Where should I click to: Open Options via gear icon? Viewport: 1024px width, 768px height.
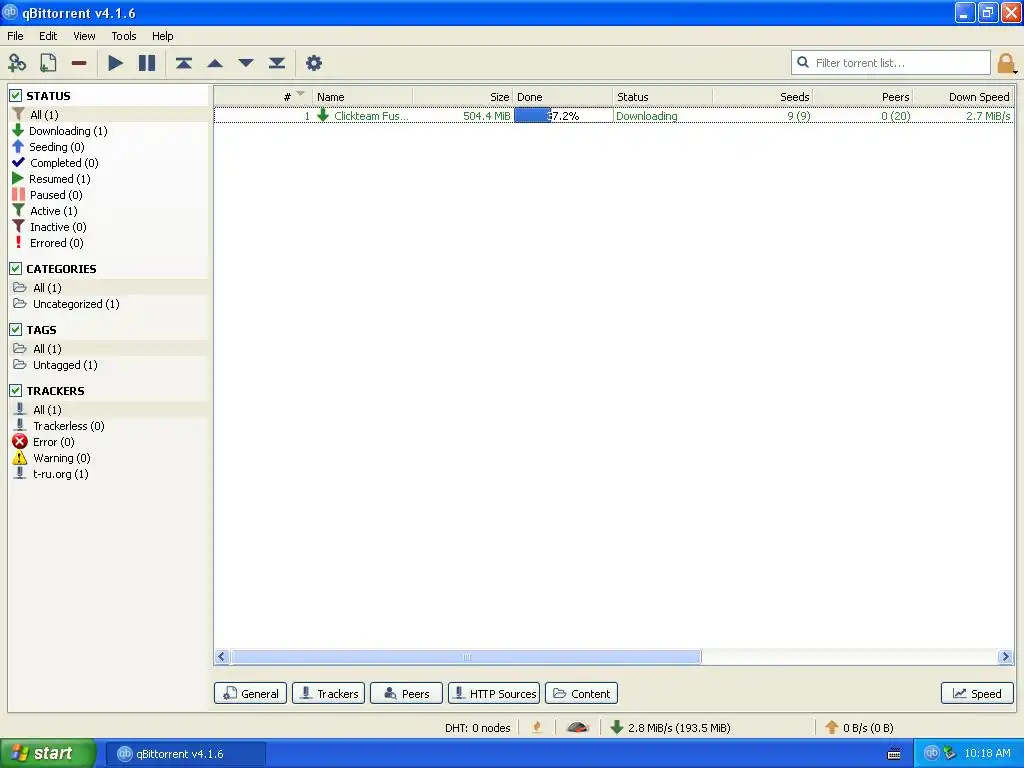(x=313, y=63)
